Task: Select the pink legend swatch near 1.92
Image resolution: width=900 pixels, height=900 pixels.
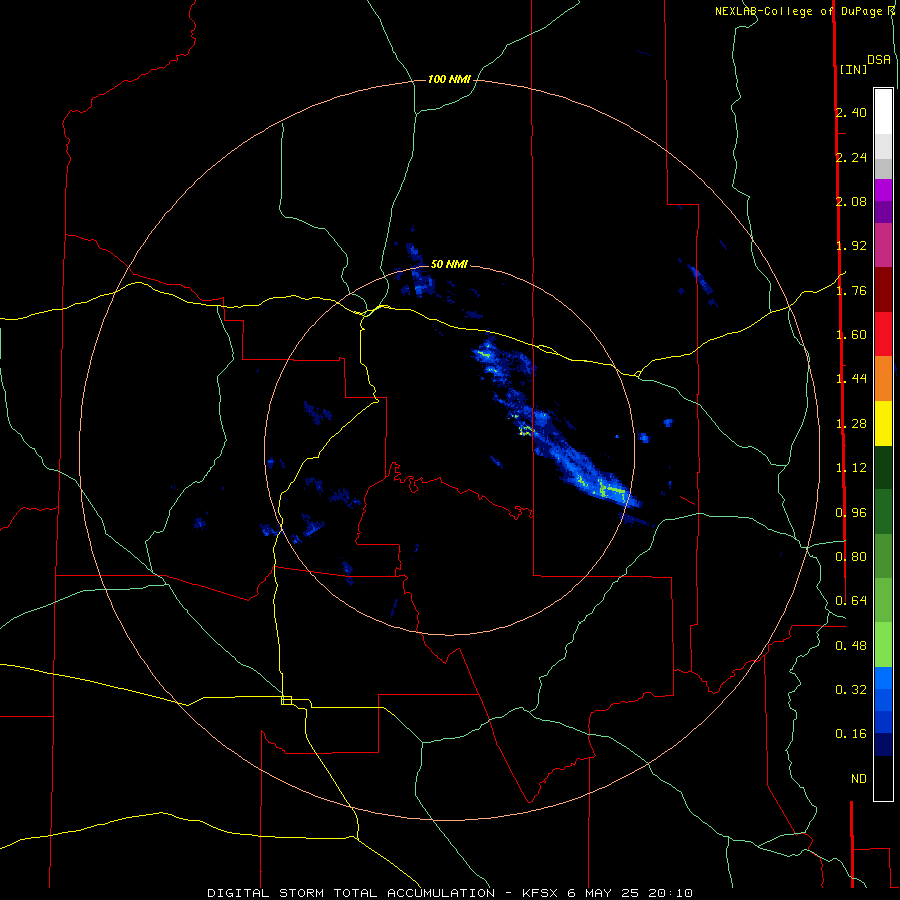Action: click(x=883, y=245)
